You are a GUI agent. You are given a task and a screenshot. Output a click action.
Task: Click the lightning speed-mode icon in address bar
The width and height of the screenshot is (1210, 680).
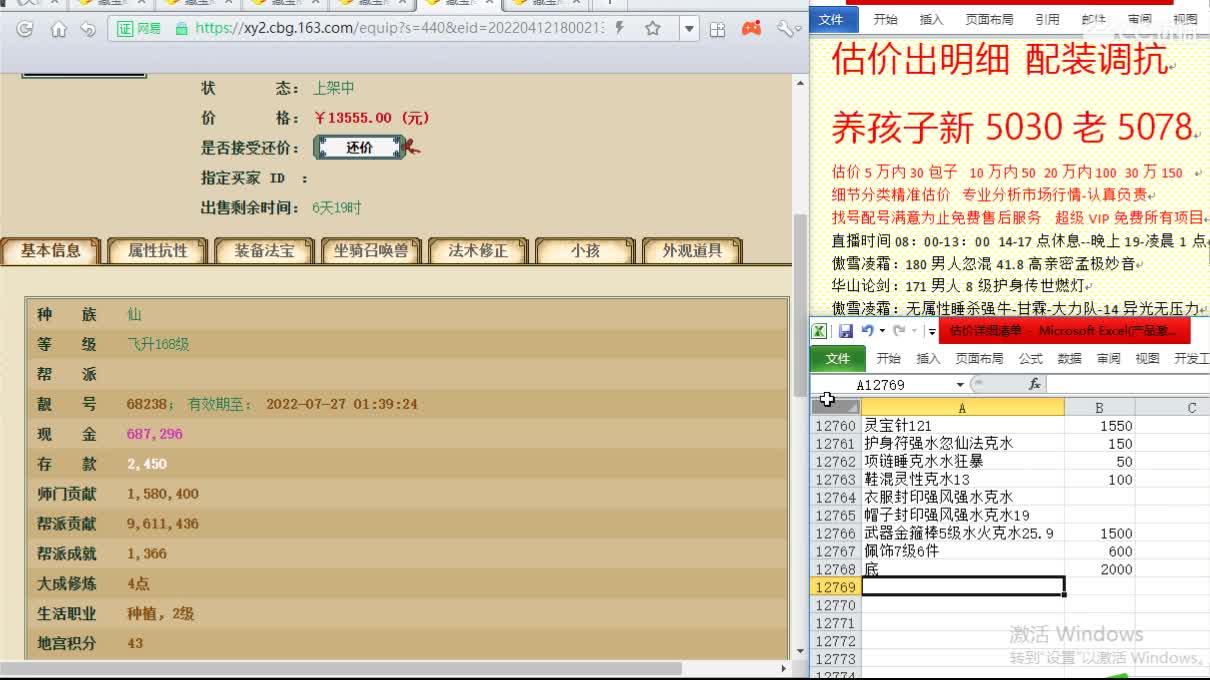tap(620, 29)
